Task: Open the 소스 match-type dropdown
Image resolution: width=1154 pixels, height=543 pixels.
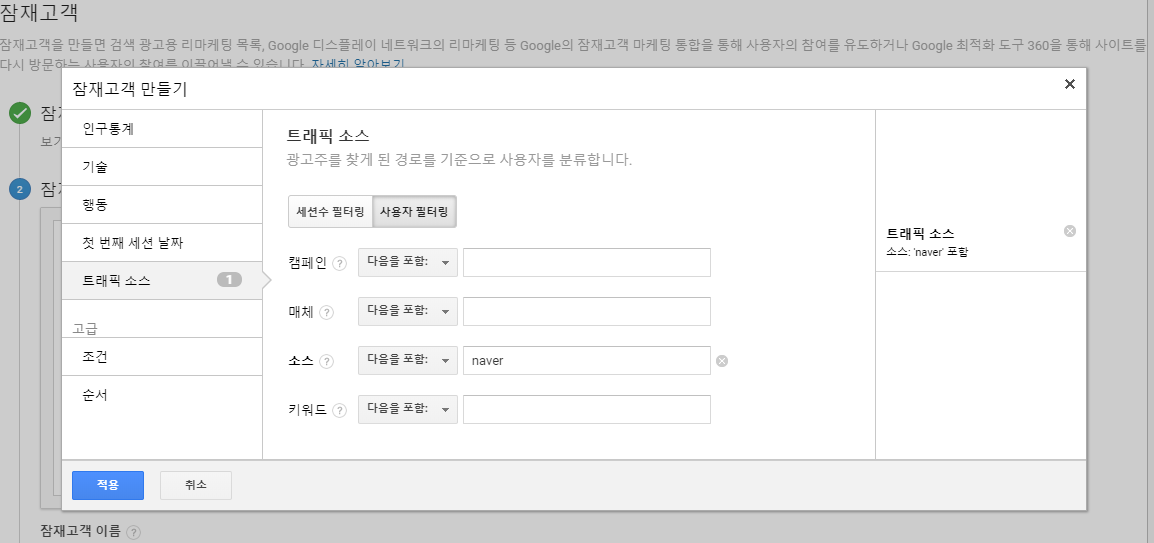Action: [408, 361]
